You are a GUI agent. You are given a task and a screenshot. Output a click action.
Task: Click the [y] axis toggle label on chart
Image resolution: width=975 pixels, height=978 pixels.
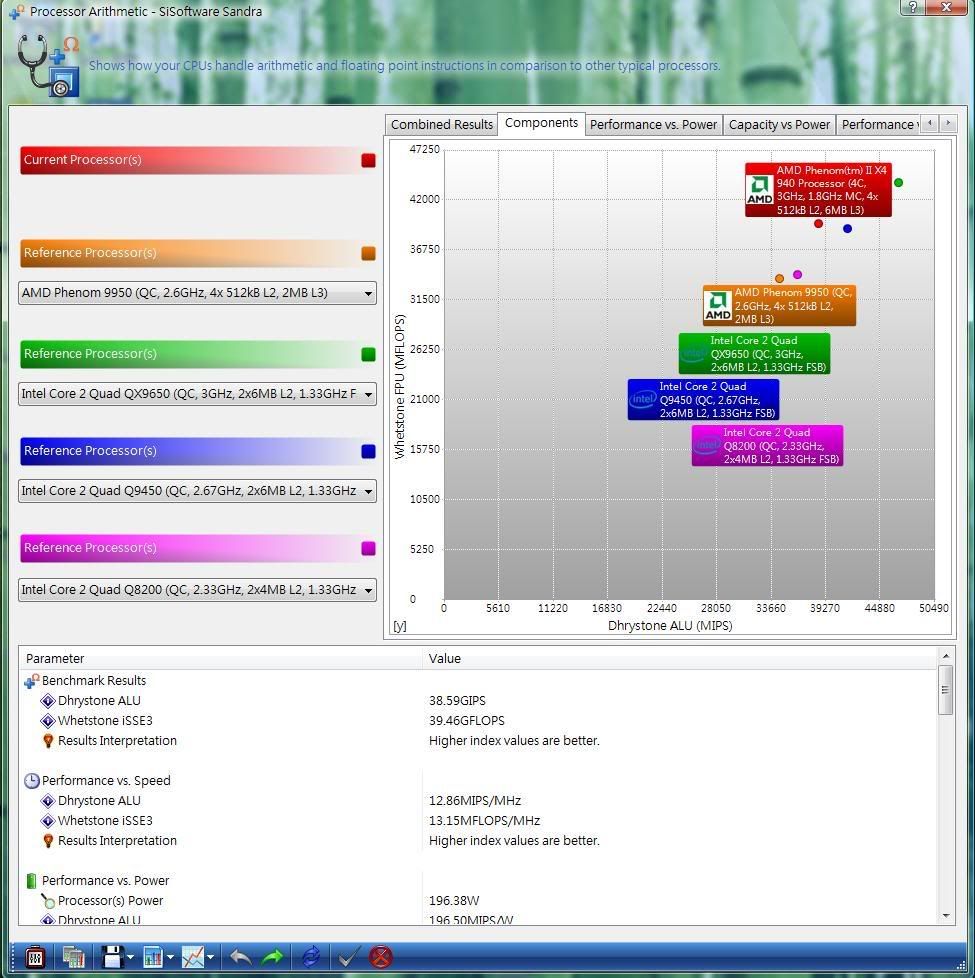point(400,626)
